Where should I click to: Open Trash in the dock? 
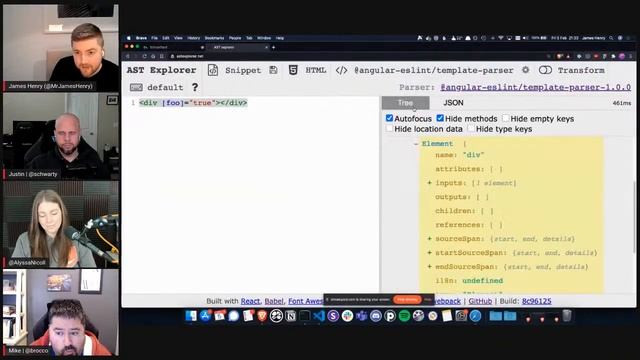click(x=567, y=316)
